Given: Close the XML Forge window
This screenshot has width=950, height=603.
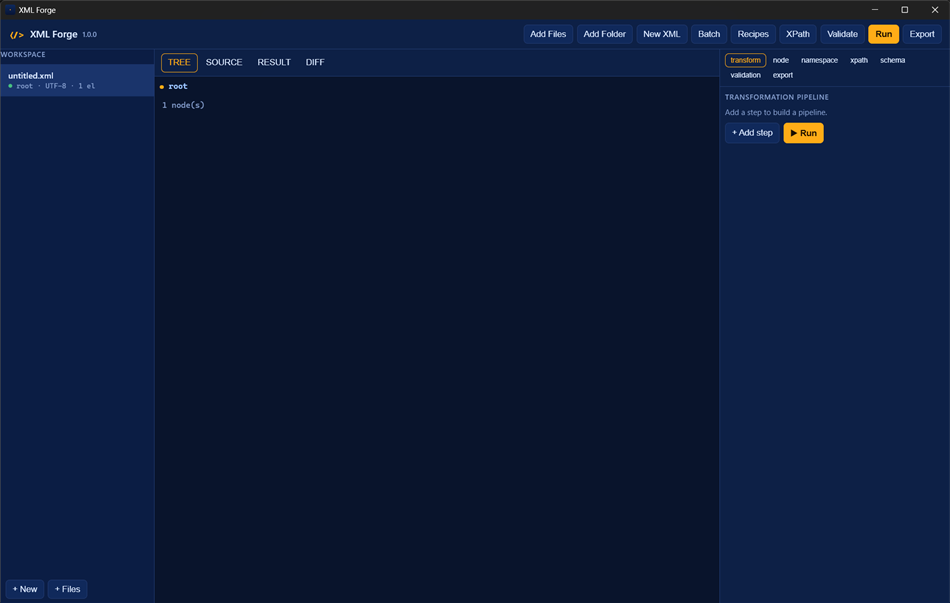Looking at the screenshot, I should coord(935,10).
